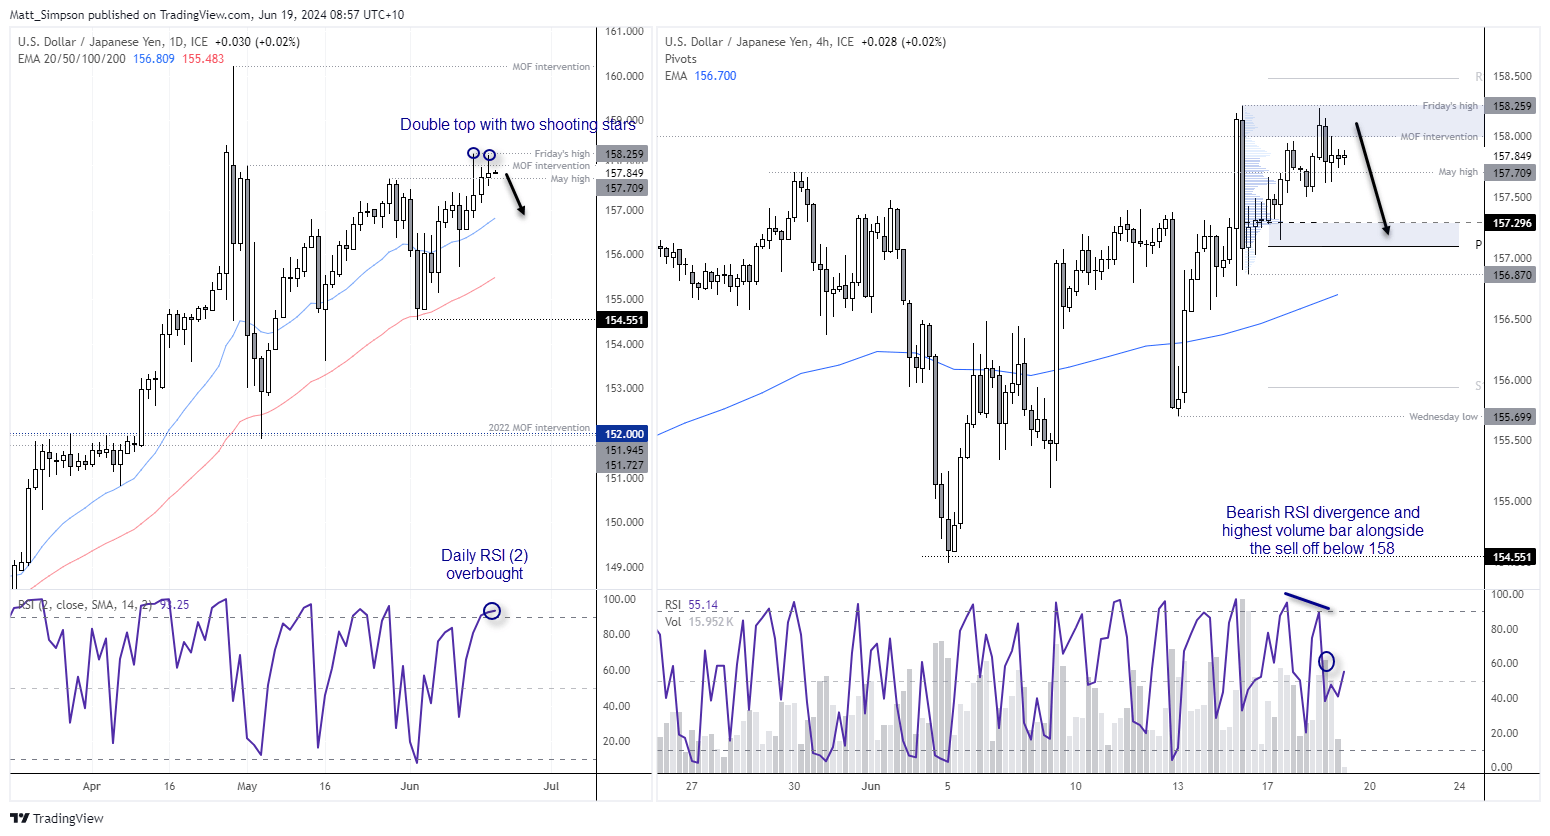Click the daily RSI legend showing 93.25
Image resolution: width=1550 pixels, height=836 pixels.
click(104, 605)
